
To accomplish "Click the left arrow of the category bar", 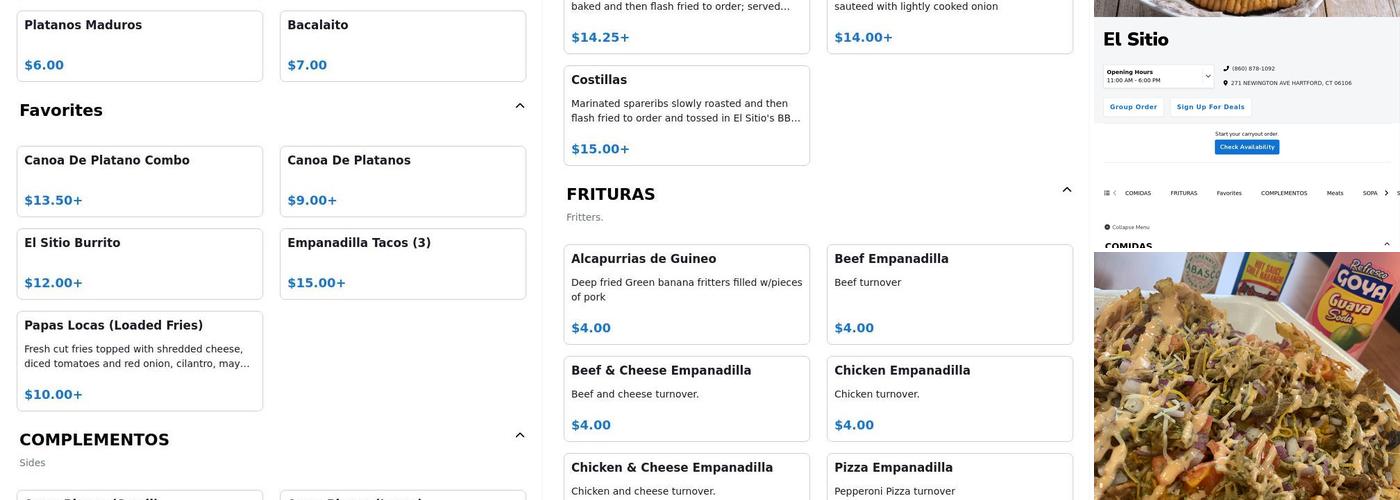I will point(1115,193).
